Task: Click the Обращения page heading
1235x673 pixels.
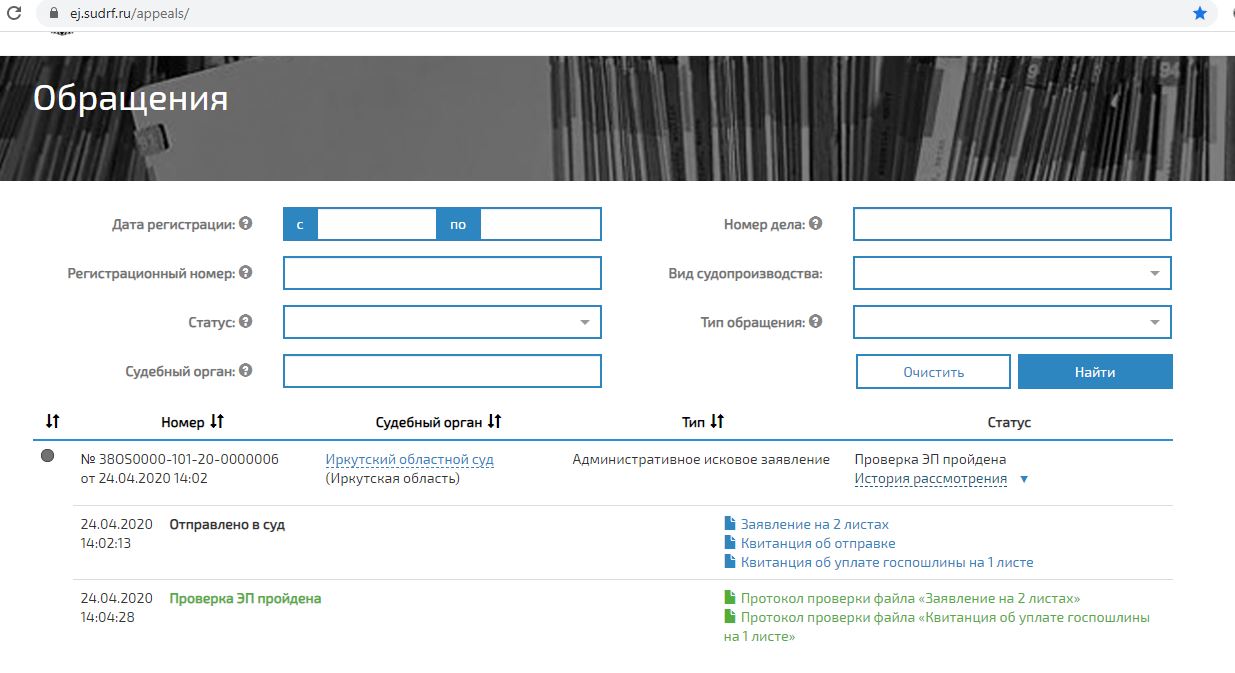Action: (x=131, y=98)
